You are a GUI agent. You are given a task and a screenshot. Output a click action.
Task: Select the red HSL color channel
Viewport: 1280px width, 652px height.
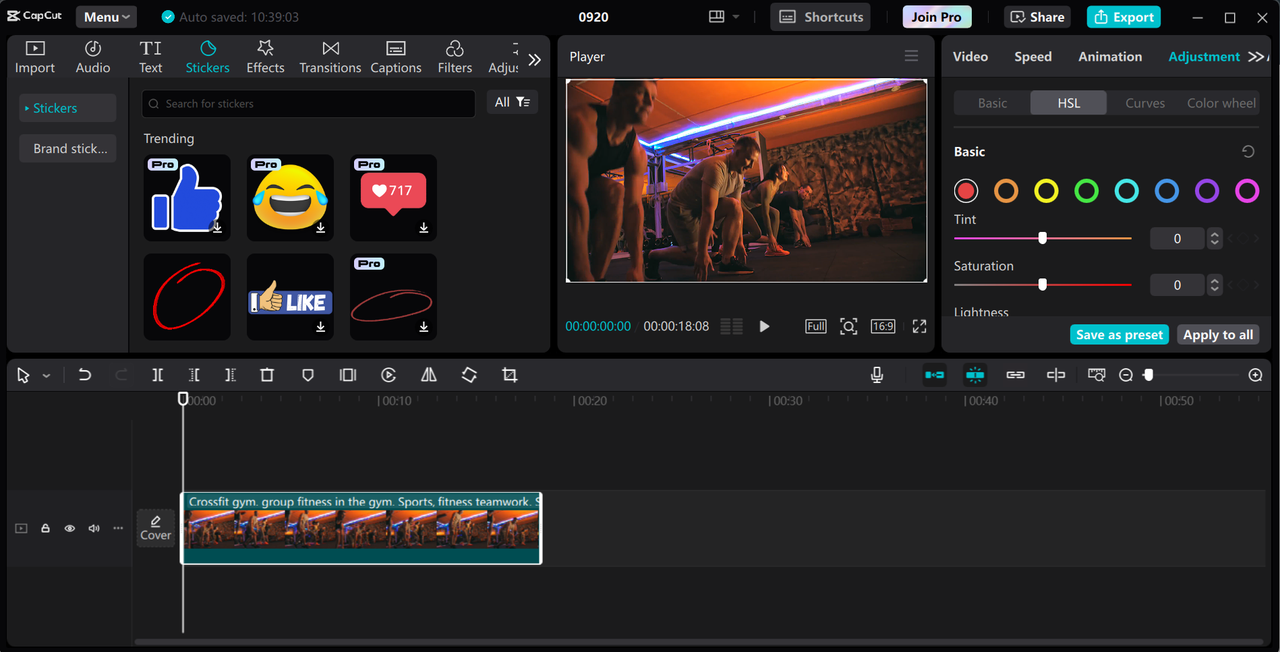tap(966, 191)
